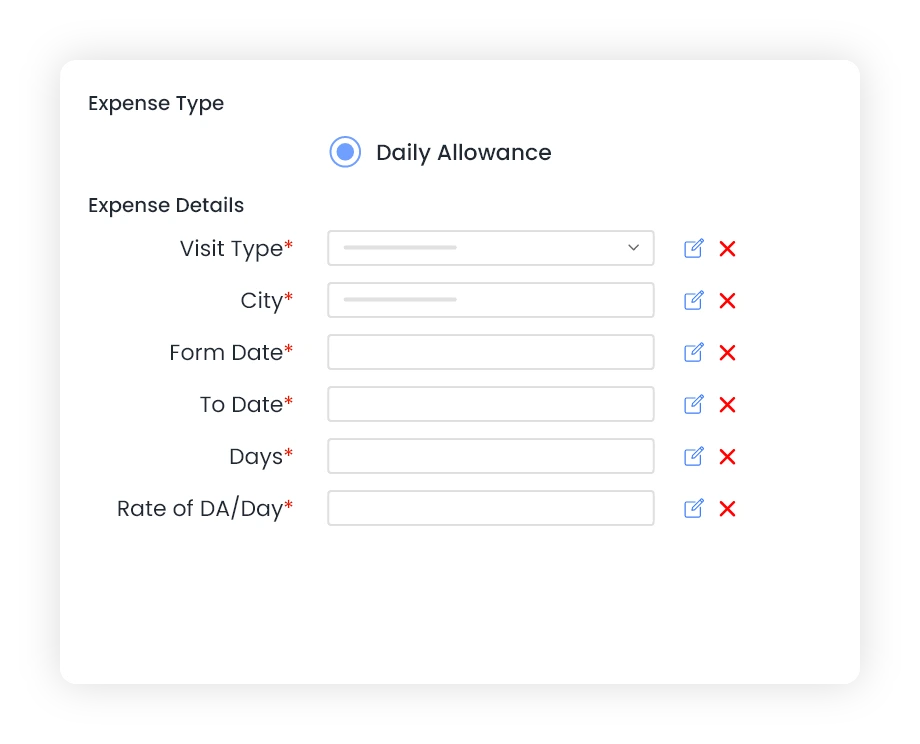This screenshot has width=920, height=744.
Task: Select the Daily Allowance radio button
Action: (345, 152)
